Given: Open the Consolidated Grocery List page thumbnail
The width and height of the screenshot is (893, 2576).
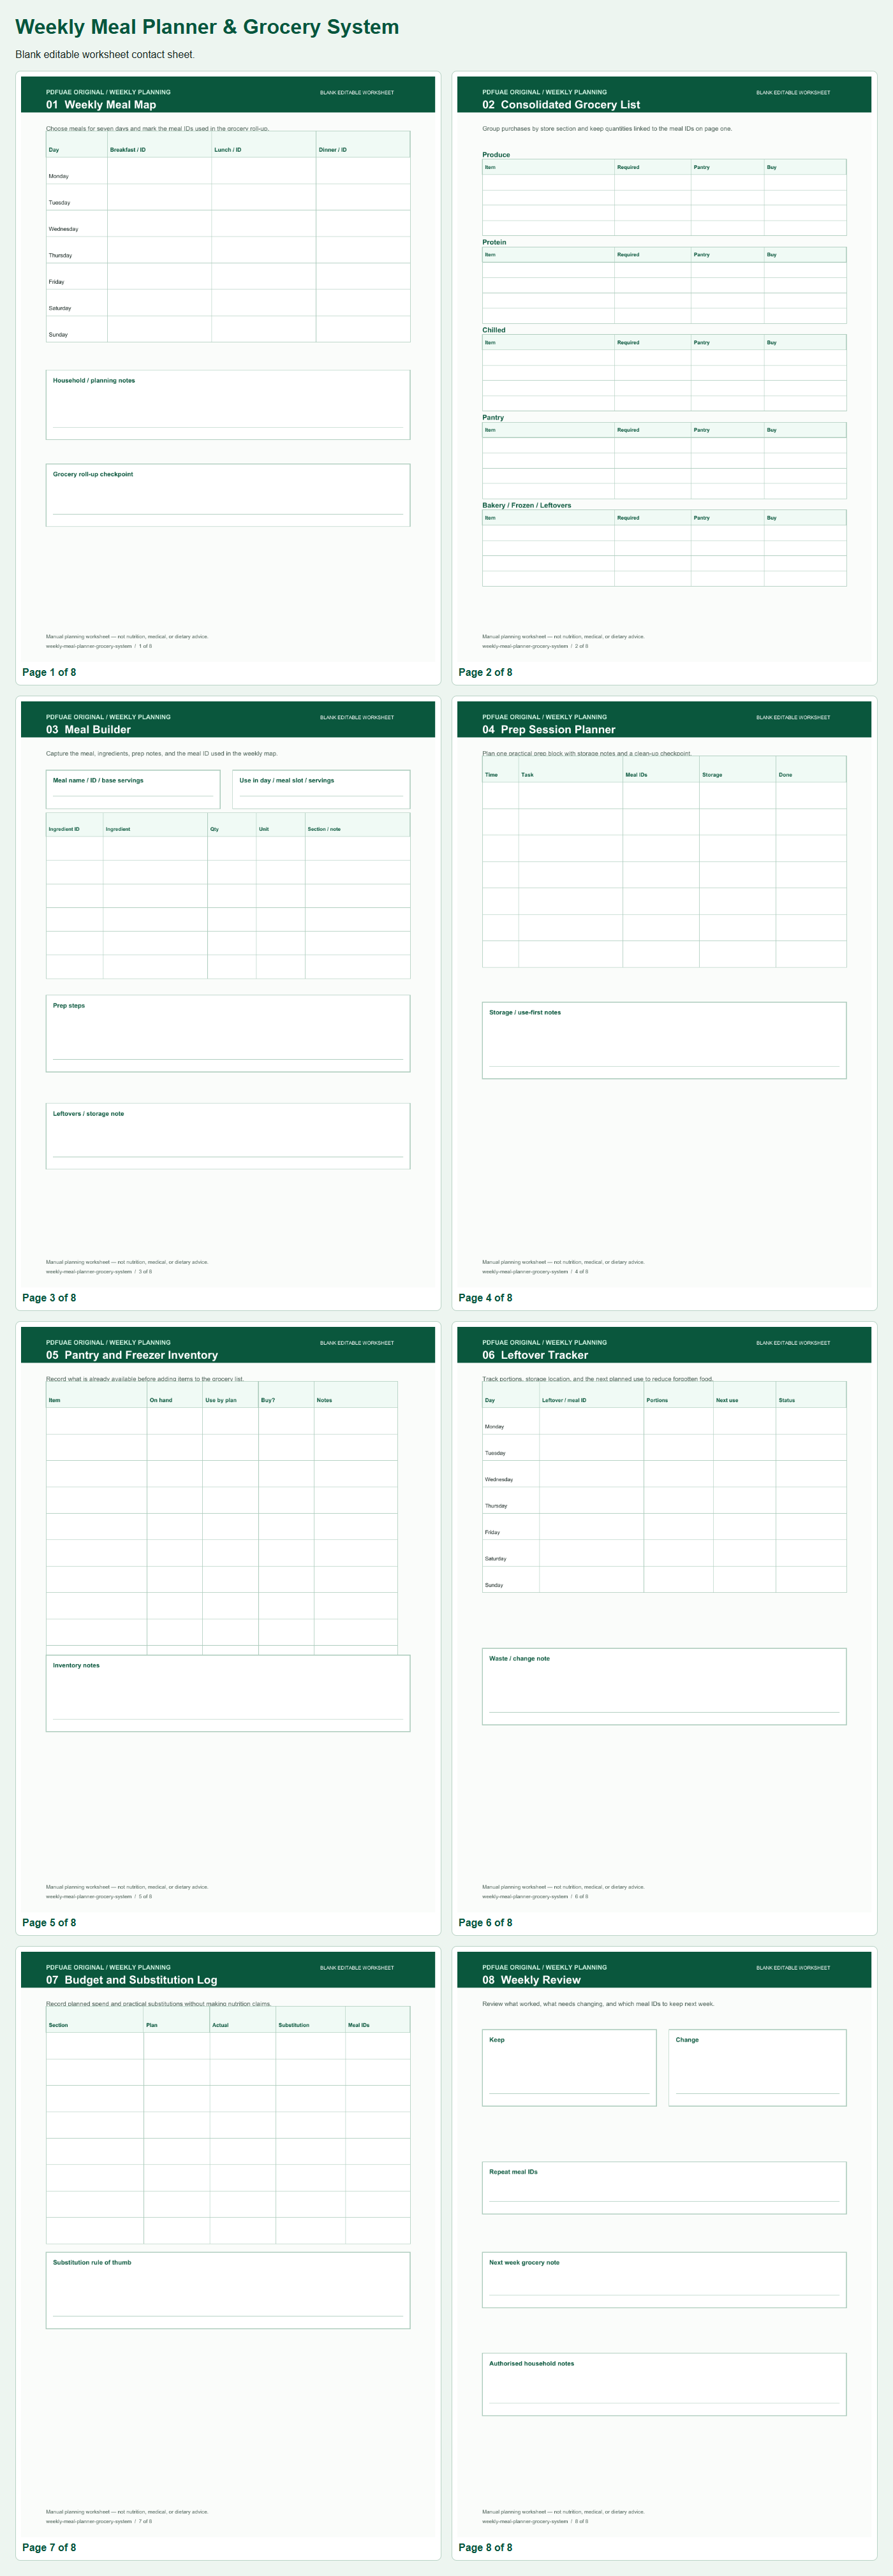Looking at the screenshot, I should click(664, 368).
